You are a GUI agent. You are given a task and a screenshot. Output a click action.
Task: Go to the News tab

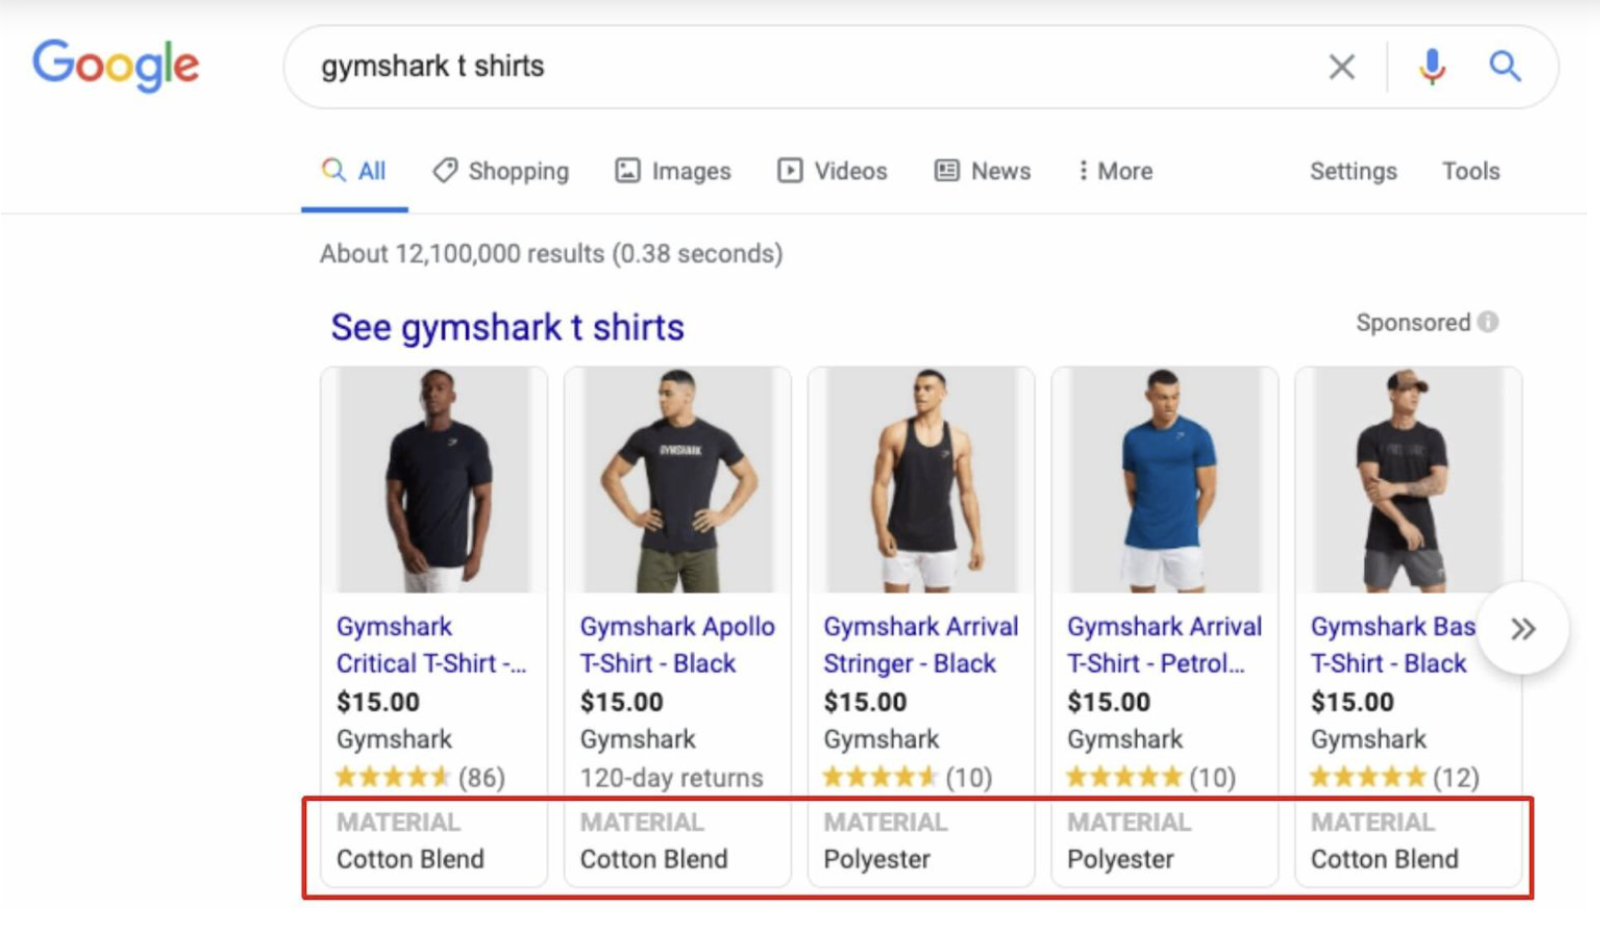[x=983, y=171]
